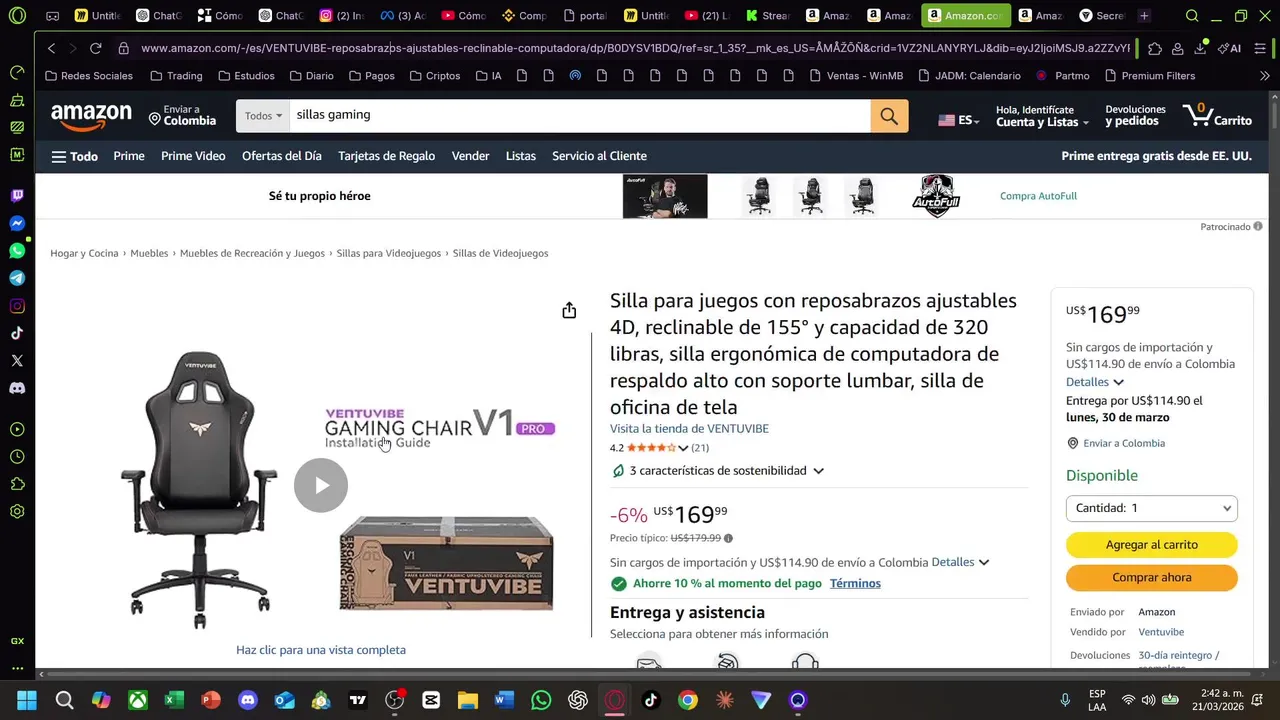Click Haz clic para una vista completa
The image size is (1280, 720).
[x=321, y=650]
